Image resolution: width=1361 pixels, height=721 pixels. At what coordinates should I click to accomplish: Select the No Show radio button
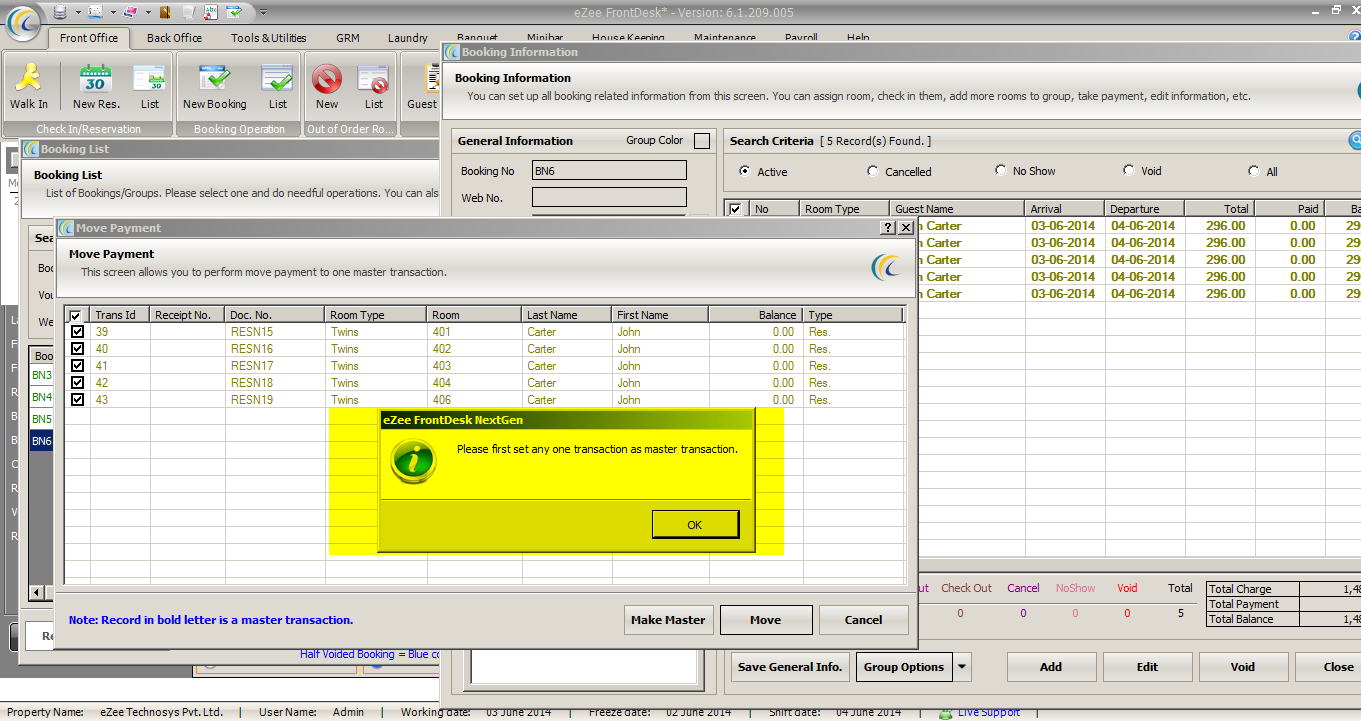1001,171
